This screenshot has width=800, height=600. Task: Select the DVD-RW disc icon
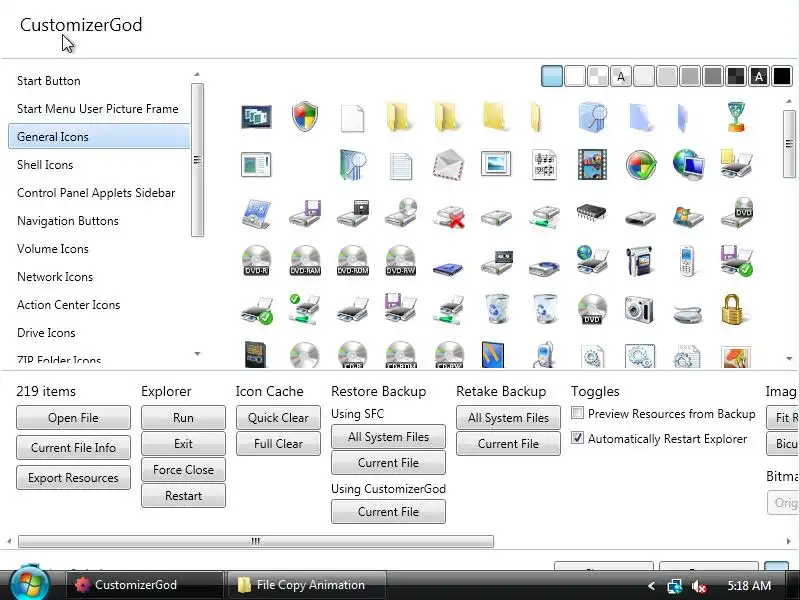(x=401, y=261)
